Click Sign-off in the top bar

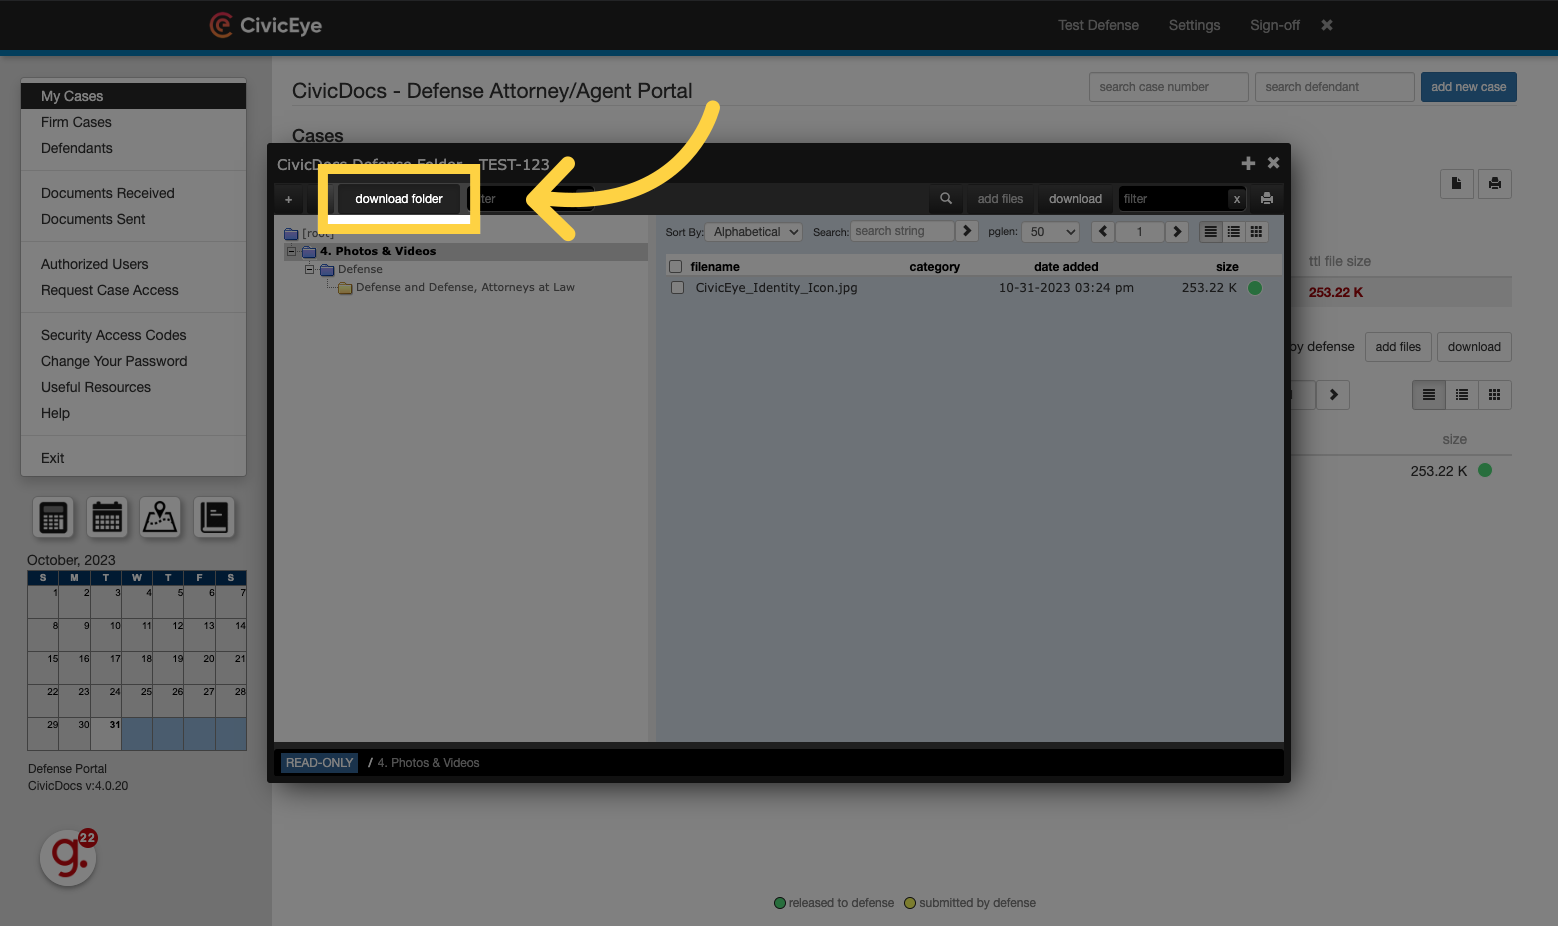[x=1275, y=25]
